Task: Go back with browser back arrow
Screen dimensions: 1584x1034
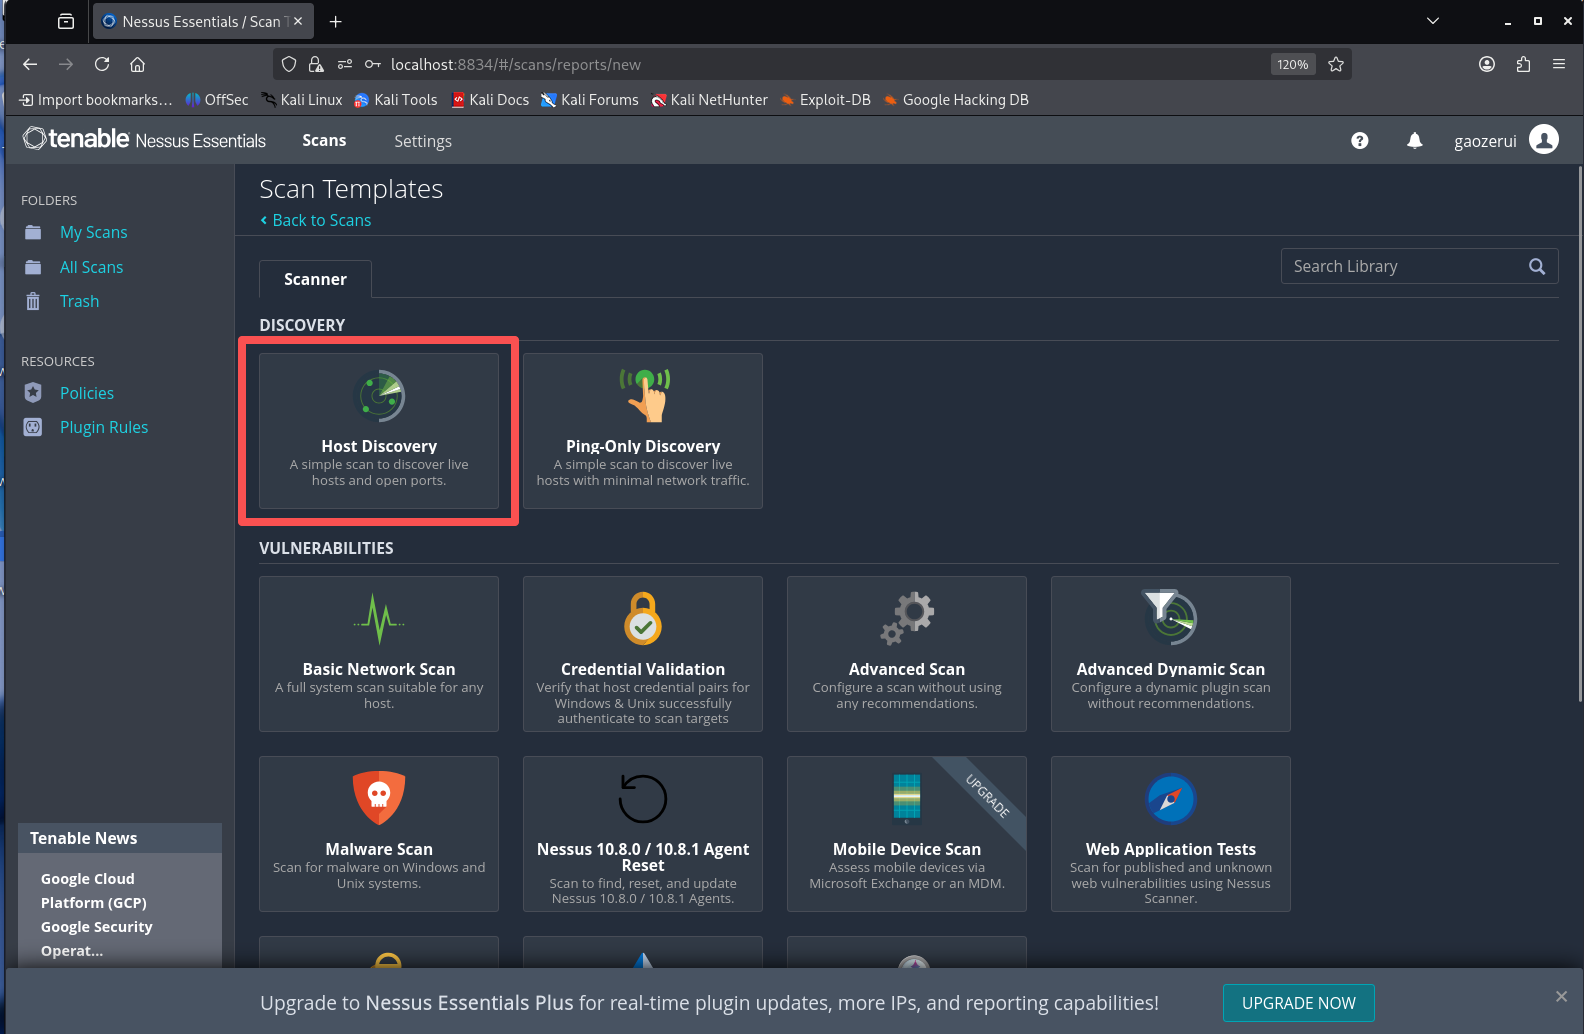Action: click(30, 64)
